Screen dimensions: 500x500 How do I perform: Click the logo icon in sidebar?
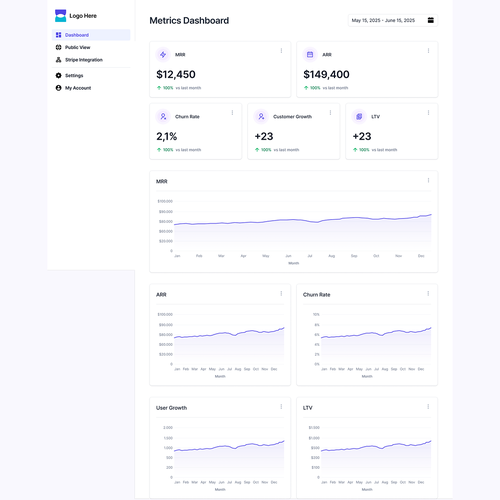pos(60,16)
